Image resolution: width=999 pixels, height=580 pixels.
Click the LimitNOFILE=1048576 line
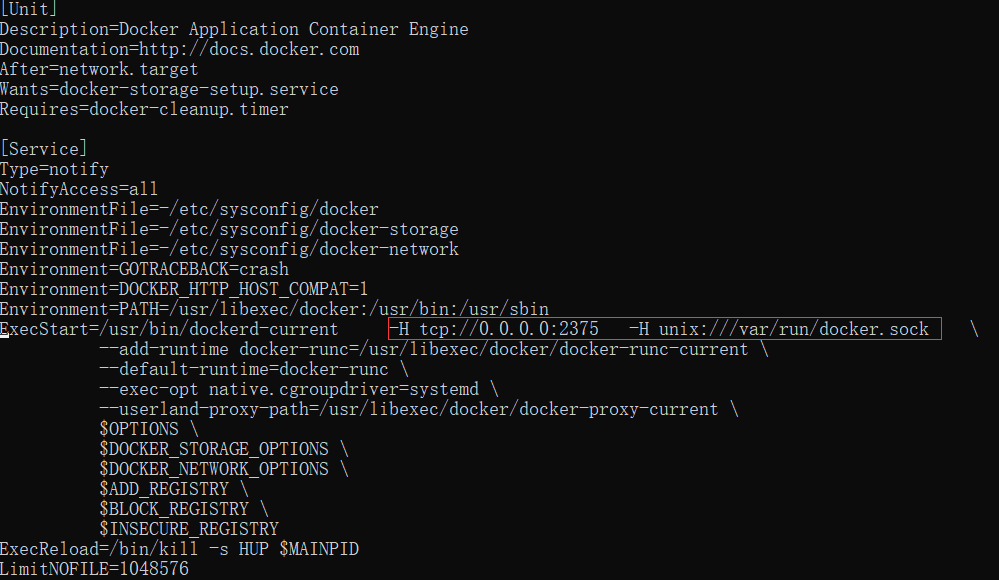tap(94, 569)
